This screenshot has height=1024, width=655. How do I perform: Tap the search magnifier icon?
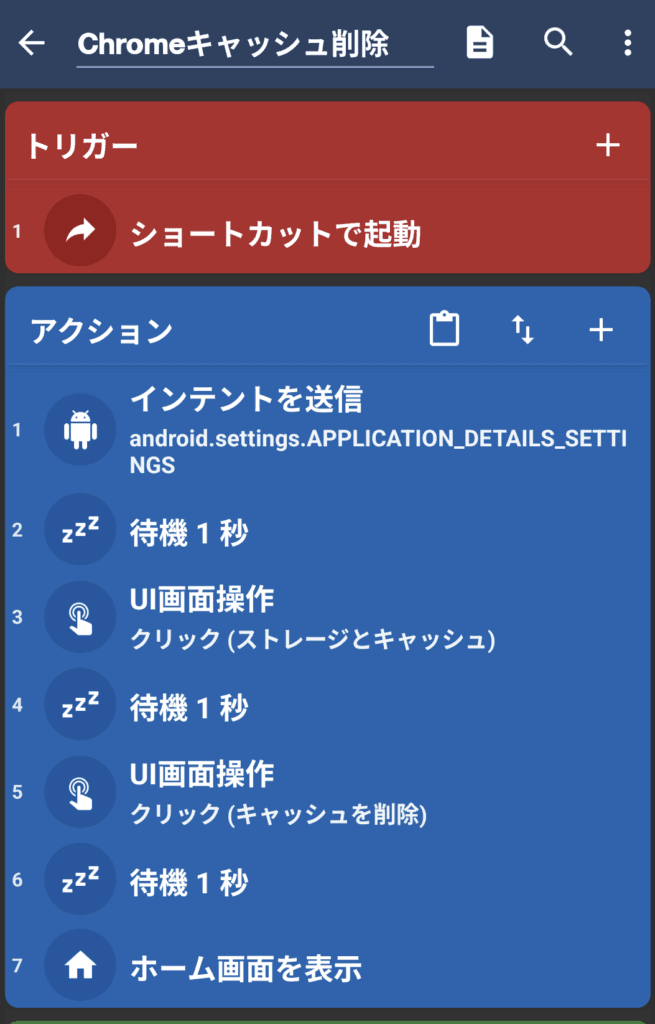click(557, 42)
